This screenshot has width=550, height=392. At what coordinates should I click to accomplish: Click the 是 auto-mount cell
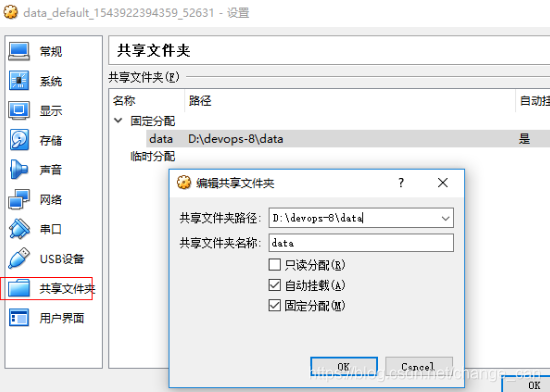point(524,139)
